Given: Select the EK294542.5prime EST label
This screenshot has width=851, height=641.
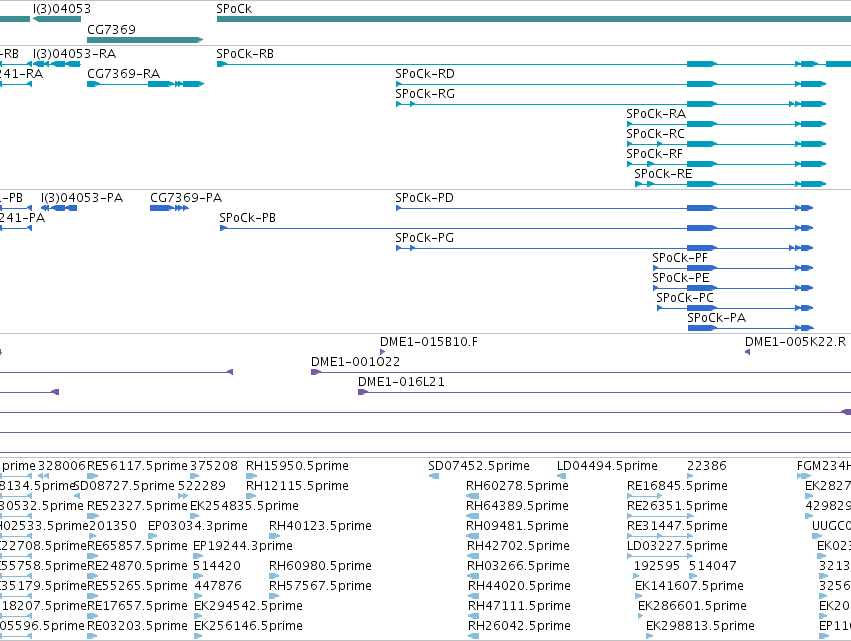Looking at the screenshot, I should coord(248,606).
